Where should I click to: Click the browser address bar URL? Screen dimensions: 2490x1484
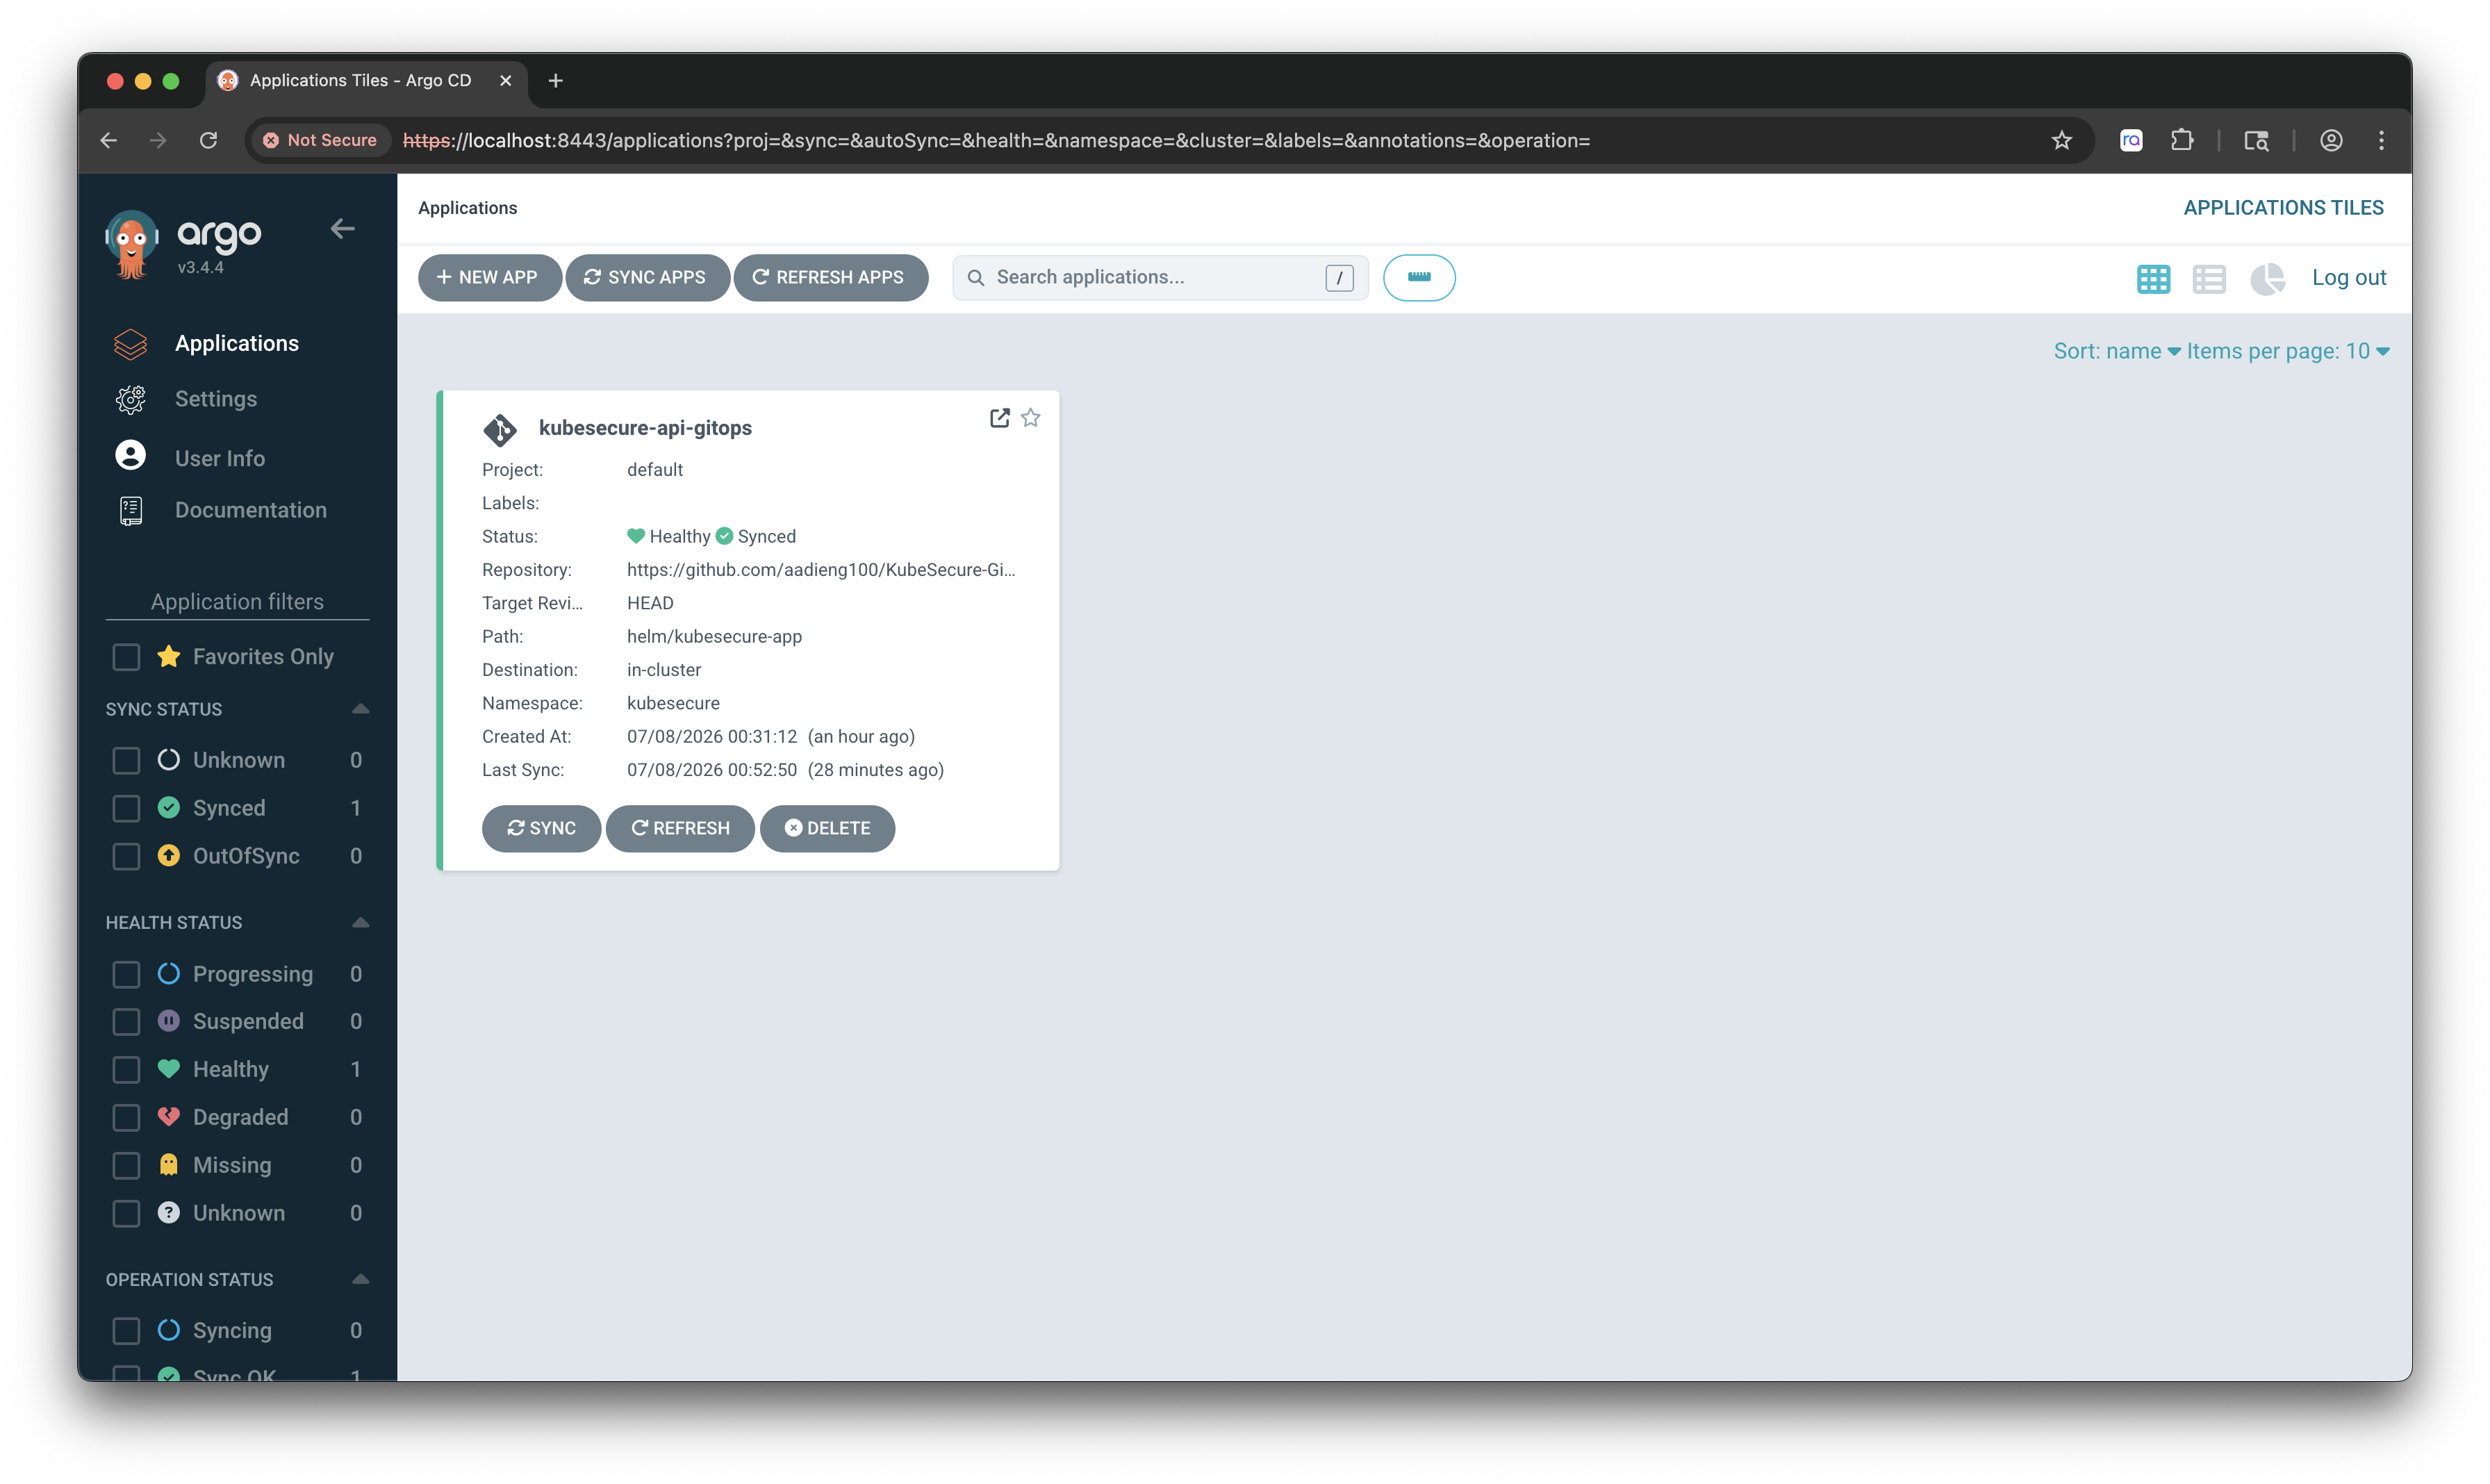[x=996, y=140]
